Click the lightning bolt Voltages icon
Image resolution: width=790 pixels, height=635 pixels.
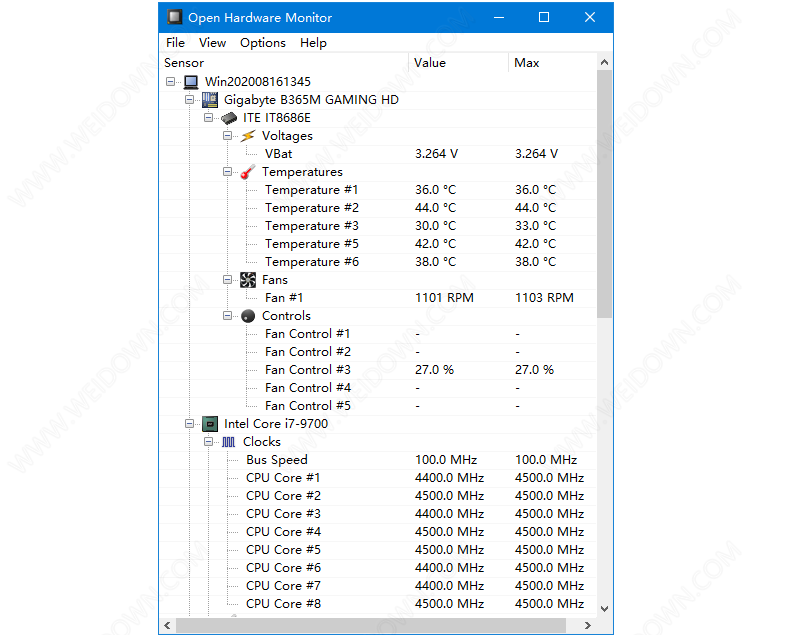point(247,136)
